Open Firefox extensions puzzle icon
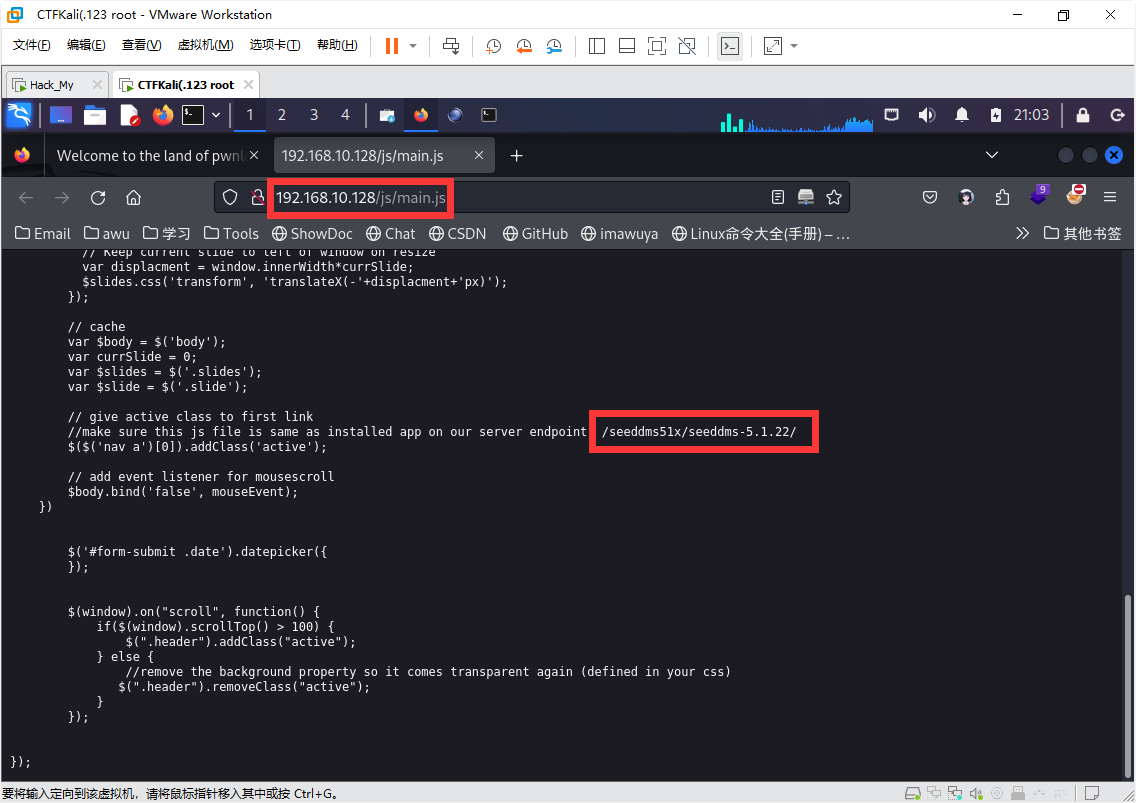The image size is (1136, 803). [x=1002, y=197]
